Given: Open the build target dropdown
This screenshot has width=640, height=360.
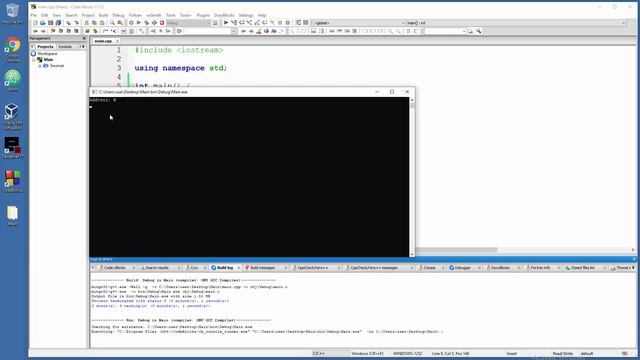Looking at the screenshot, I should click(x=188, y=23).
